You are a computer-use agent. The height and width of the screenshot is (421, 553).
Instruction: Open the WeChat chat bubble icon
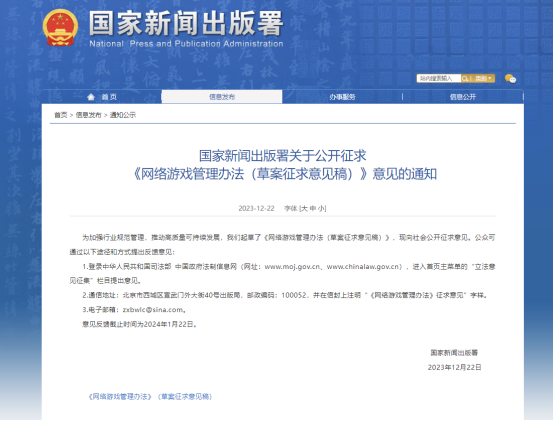(x=510, y=78)
